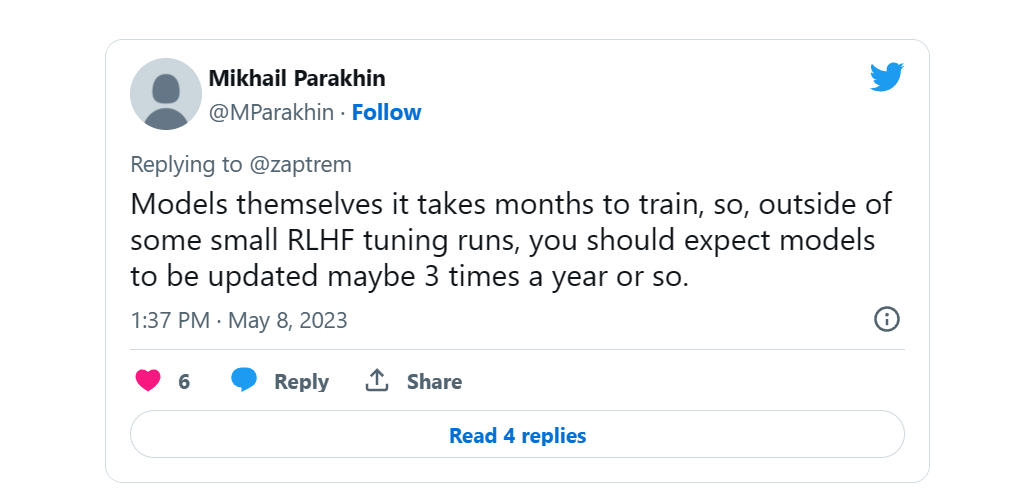Screen dimensions: 1022x503
Task: Open Twitter via the blue bird logo
Action: pyautogui.click(x=886, y=77)
